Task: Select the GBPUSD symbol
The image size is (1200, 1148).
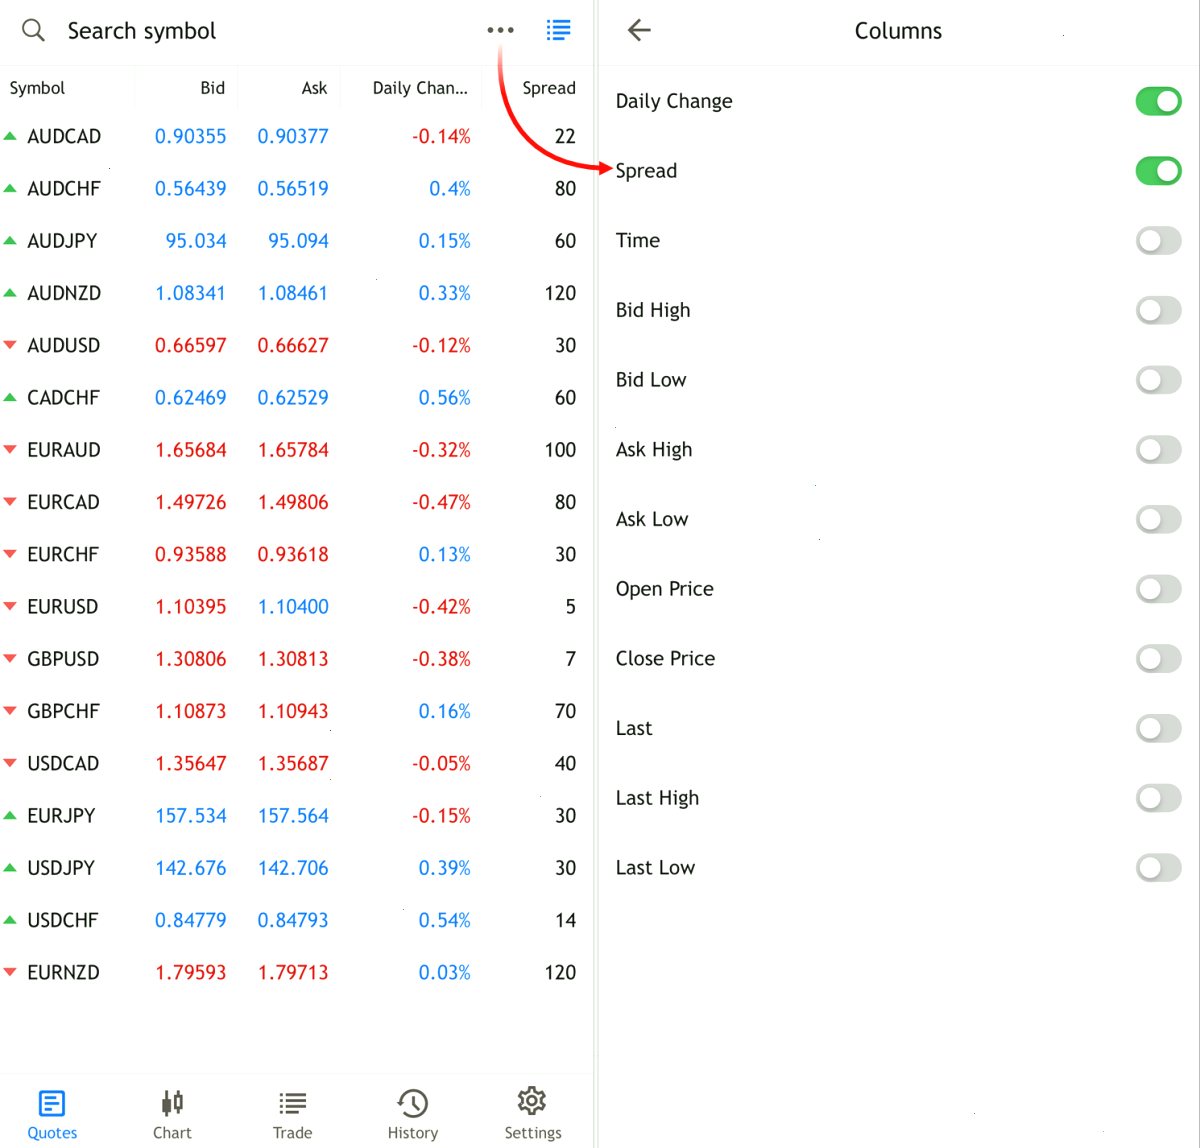Action: point(63,659)
